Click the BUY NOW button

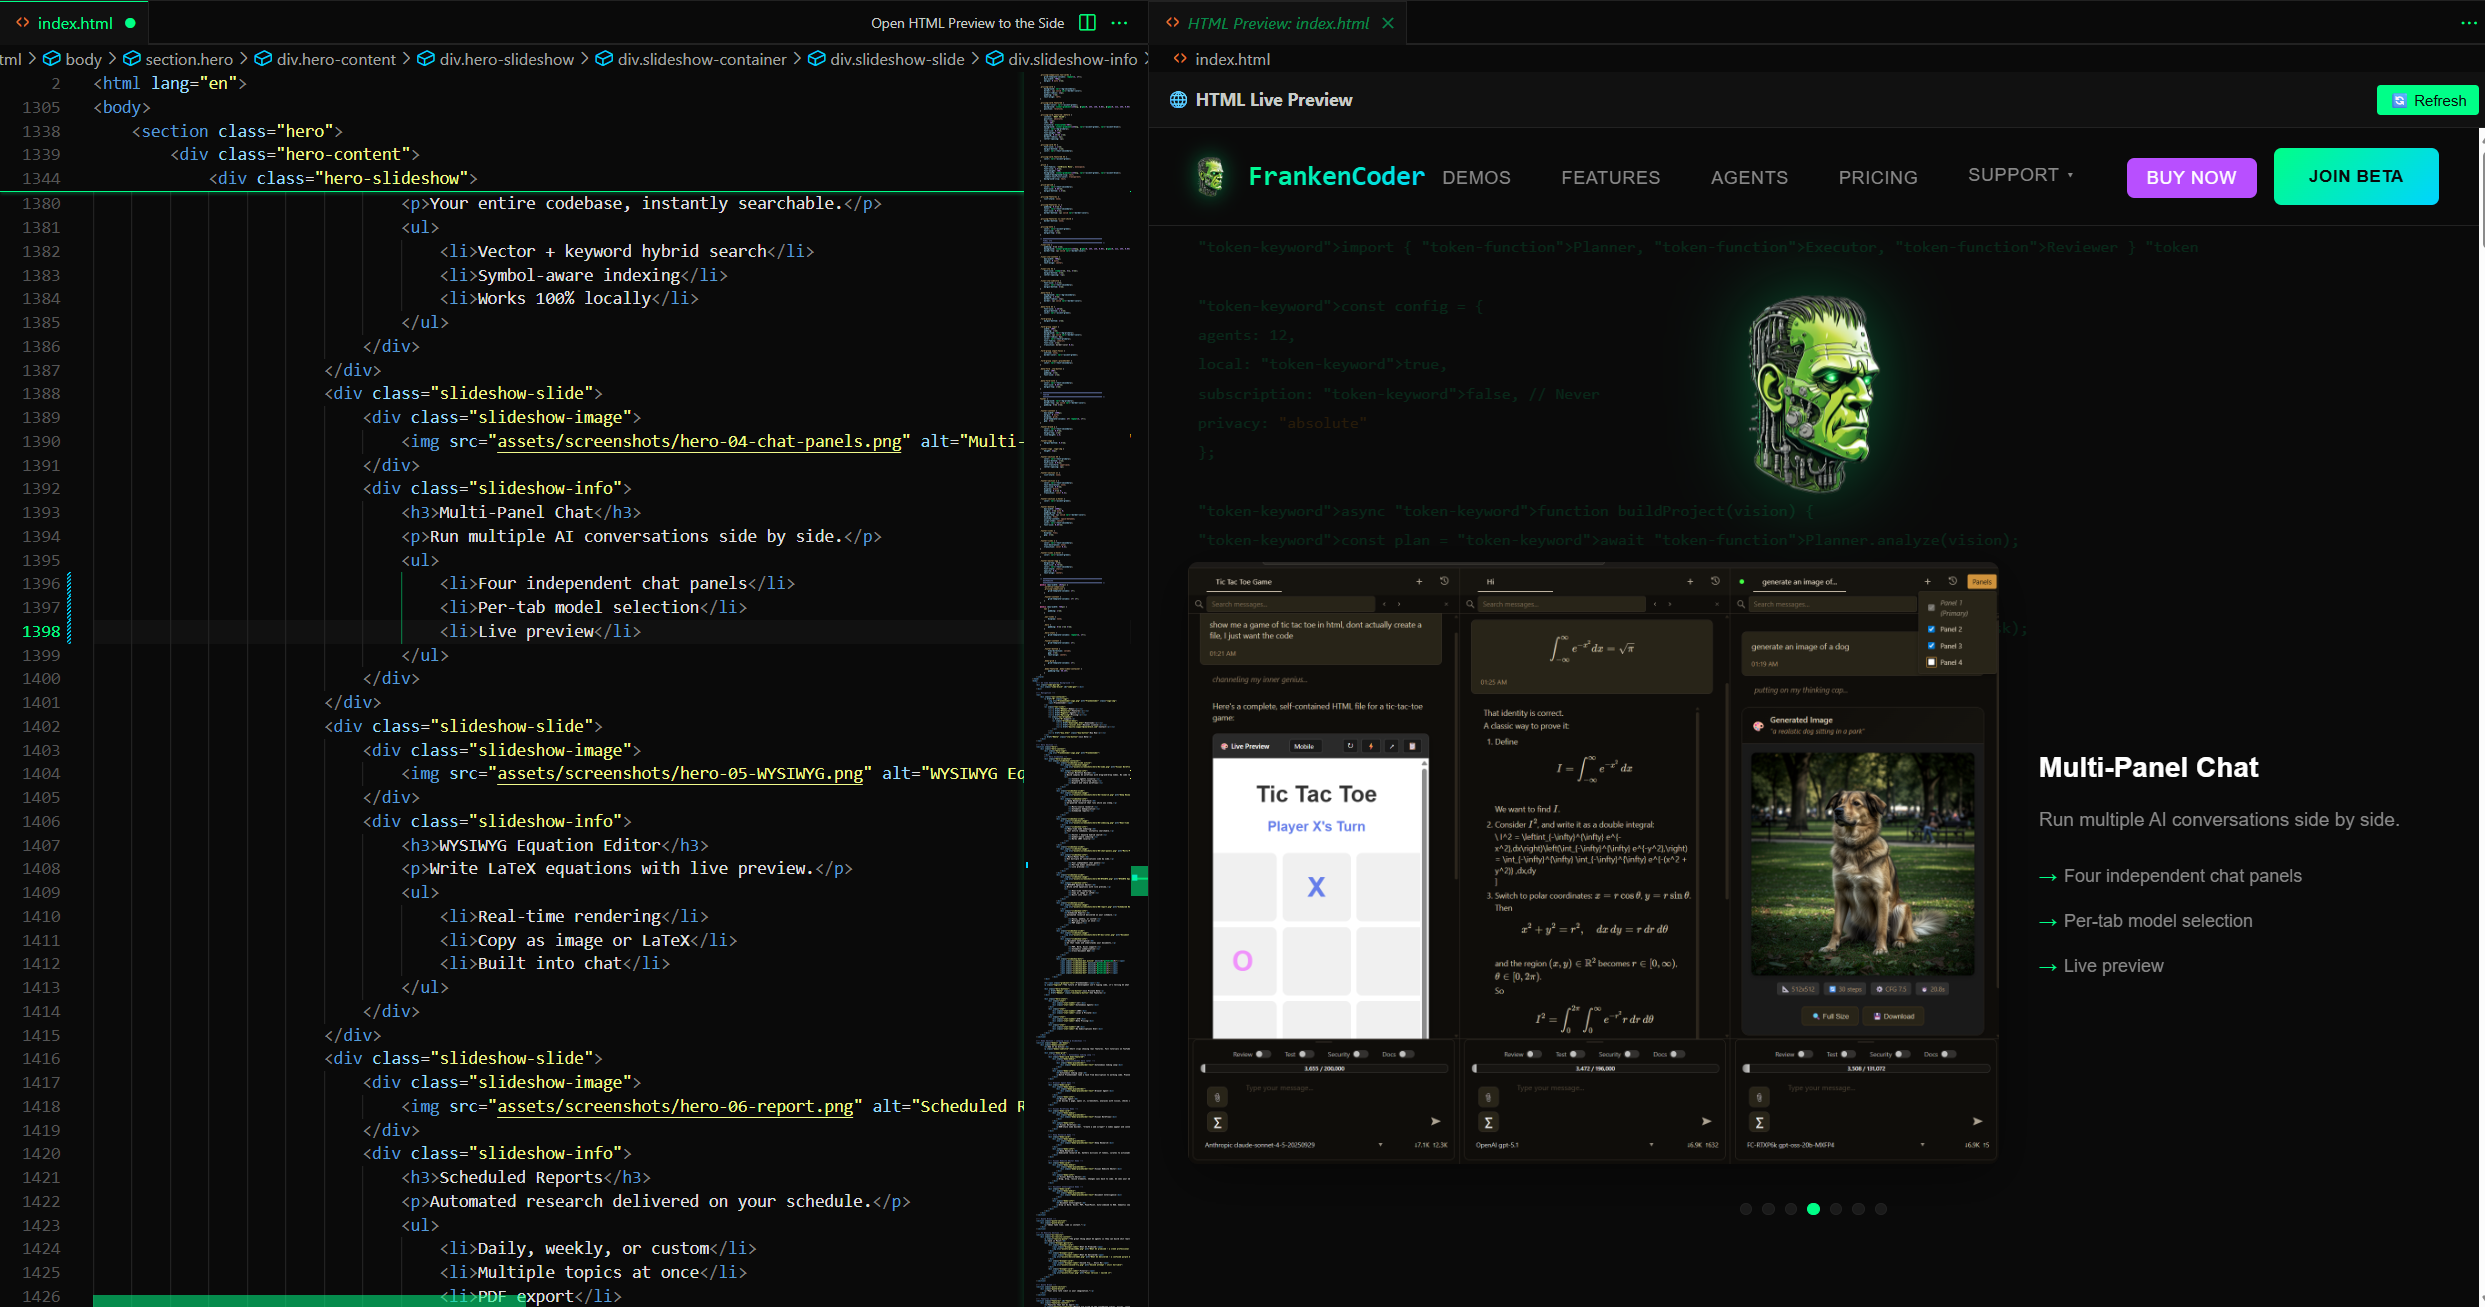click(x=2191, y=177)
